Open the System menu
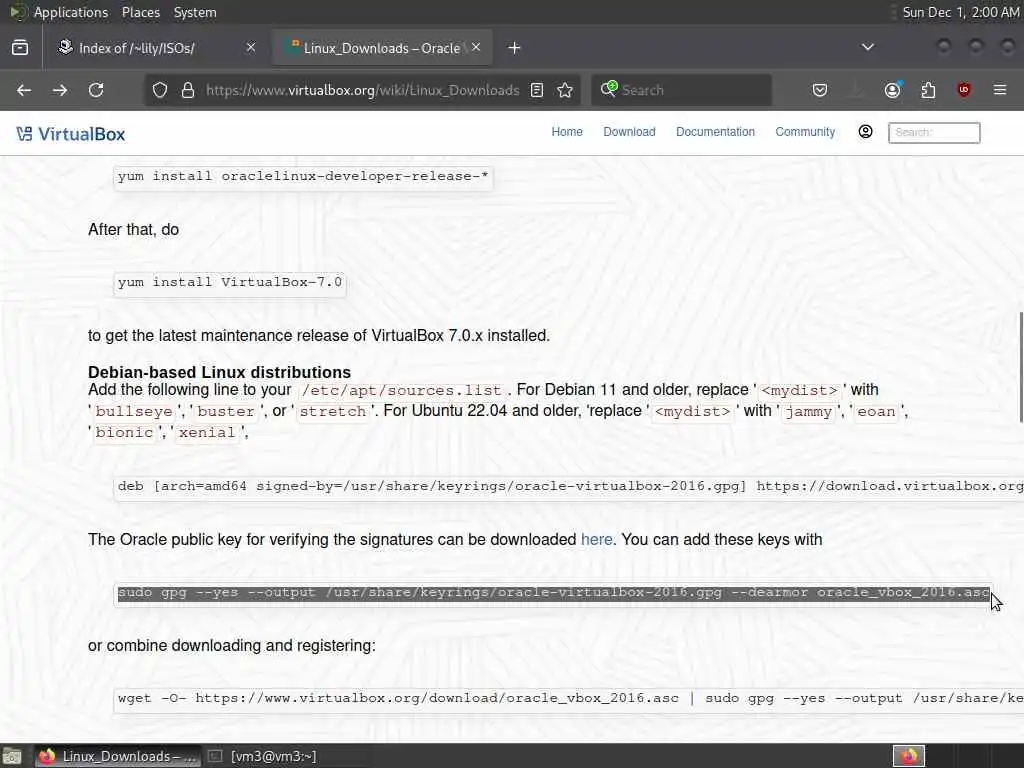 click(195, 12)
